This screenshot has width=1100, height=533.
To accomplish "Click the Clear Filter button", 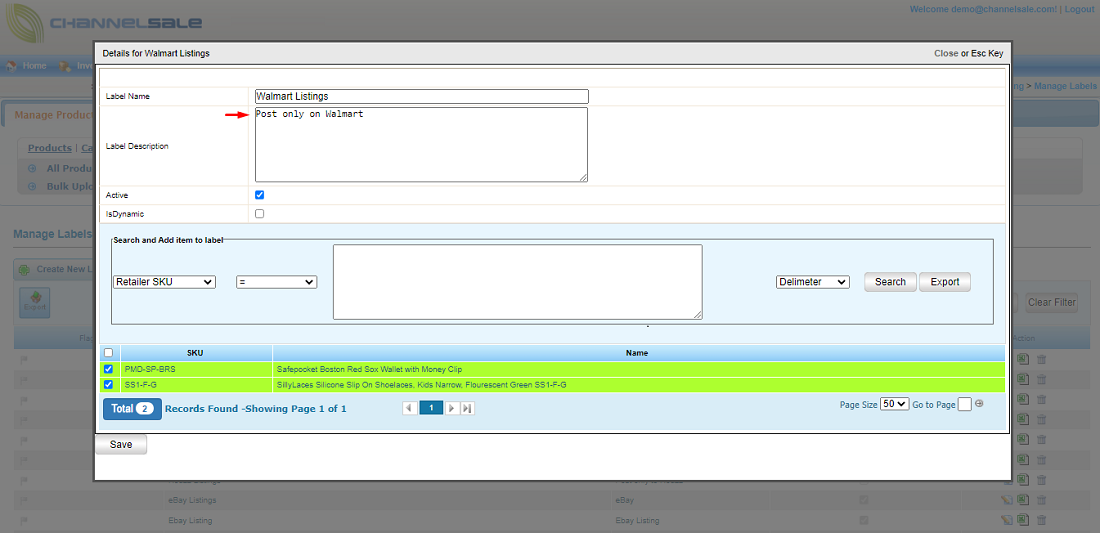I will [1052, 303].
